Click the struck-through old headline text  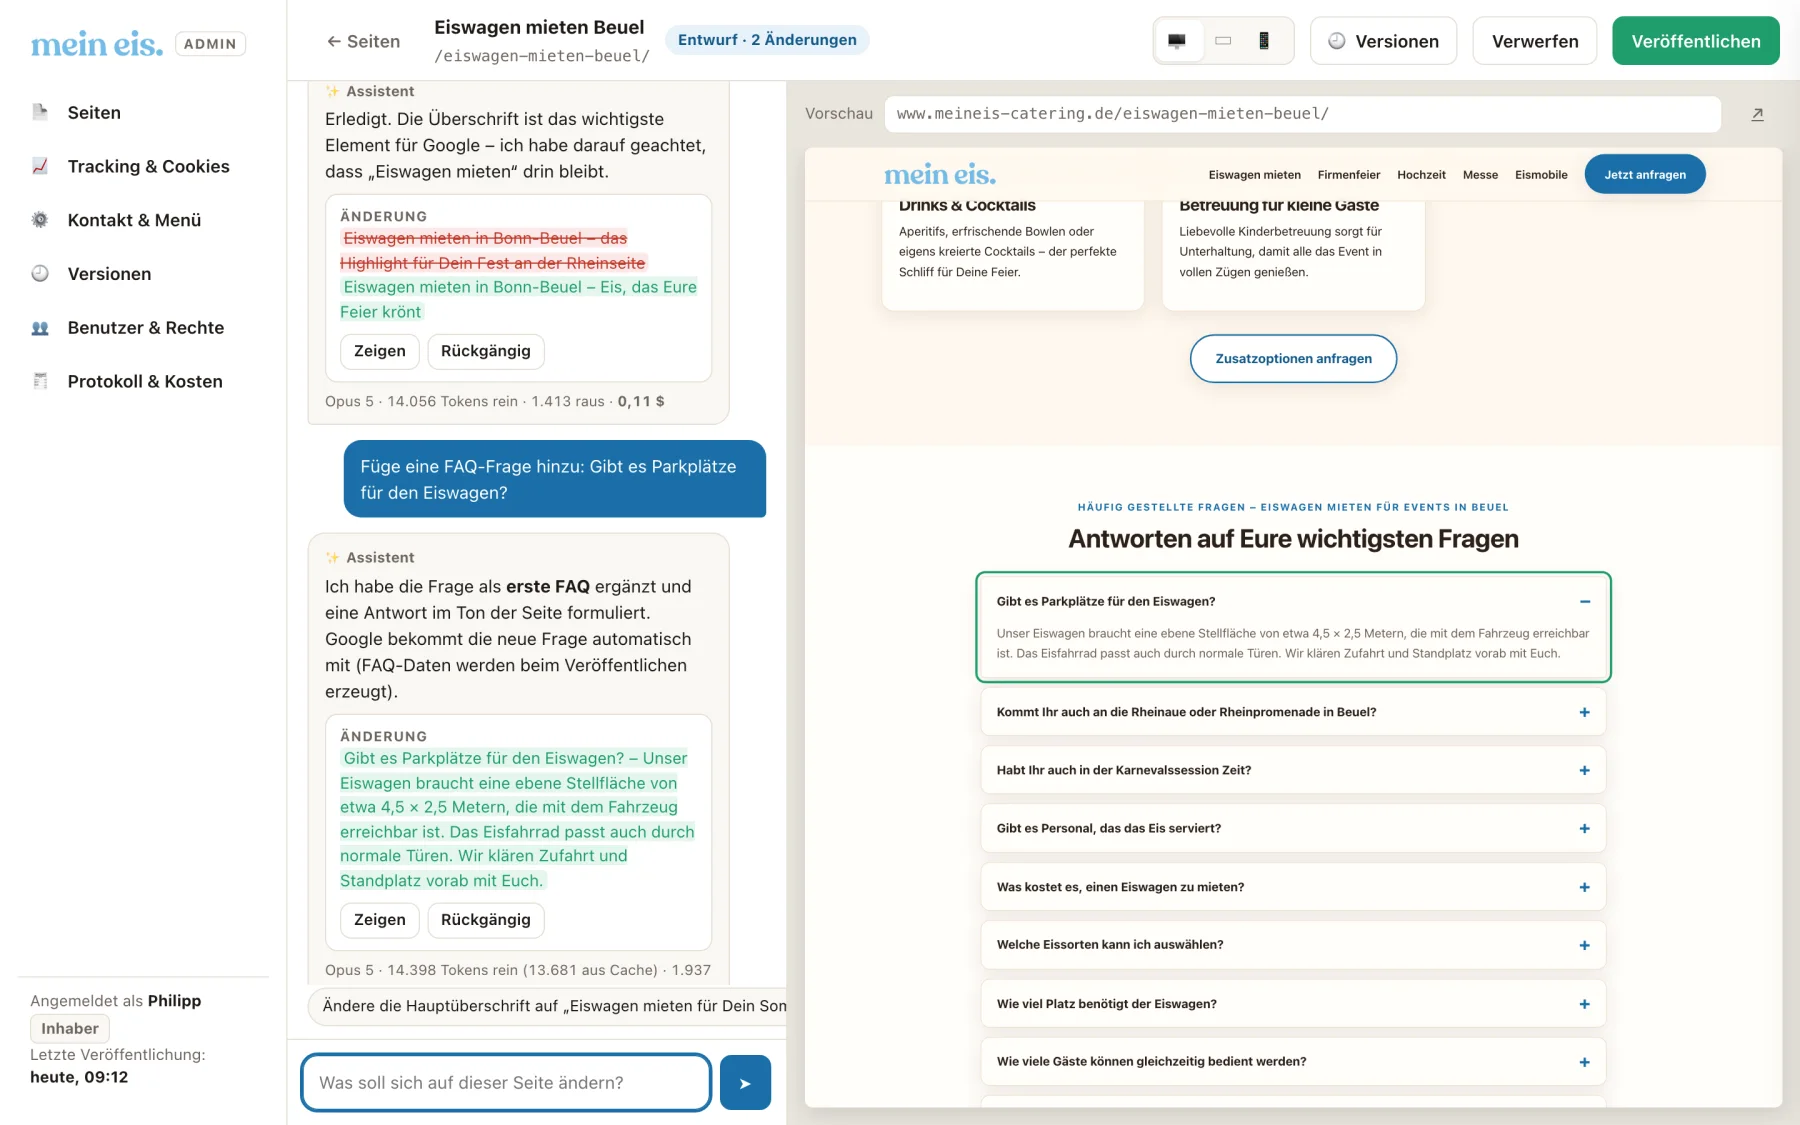(493, 251)
